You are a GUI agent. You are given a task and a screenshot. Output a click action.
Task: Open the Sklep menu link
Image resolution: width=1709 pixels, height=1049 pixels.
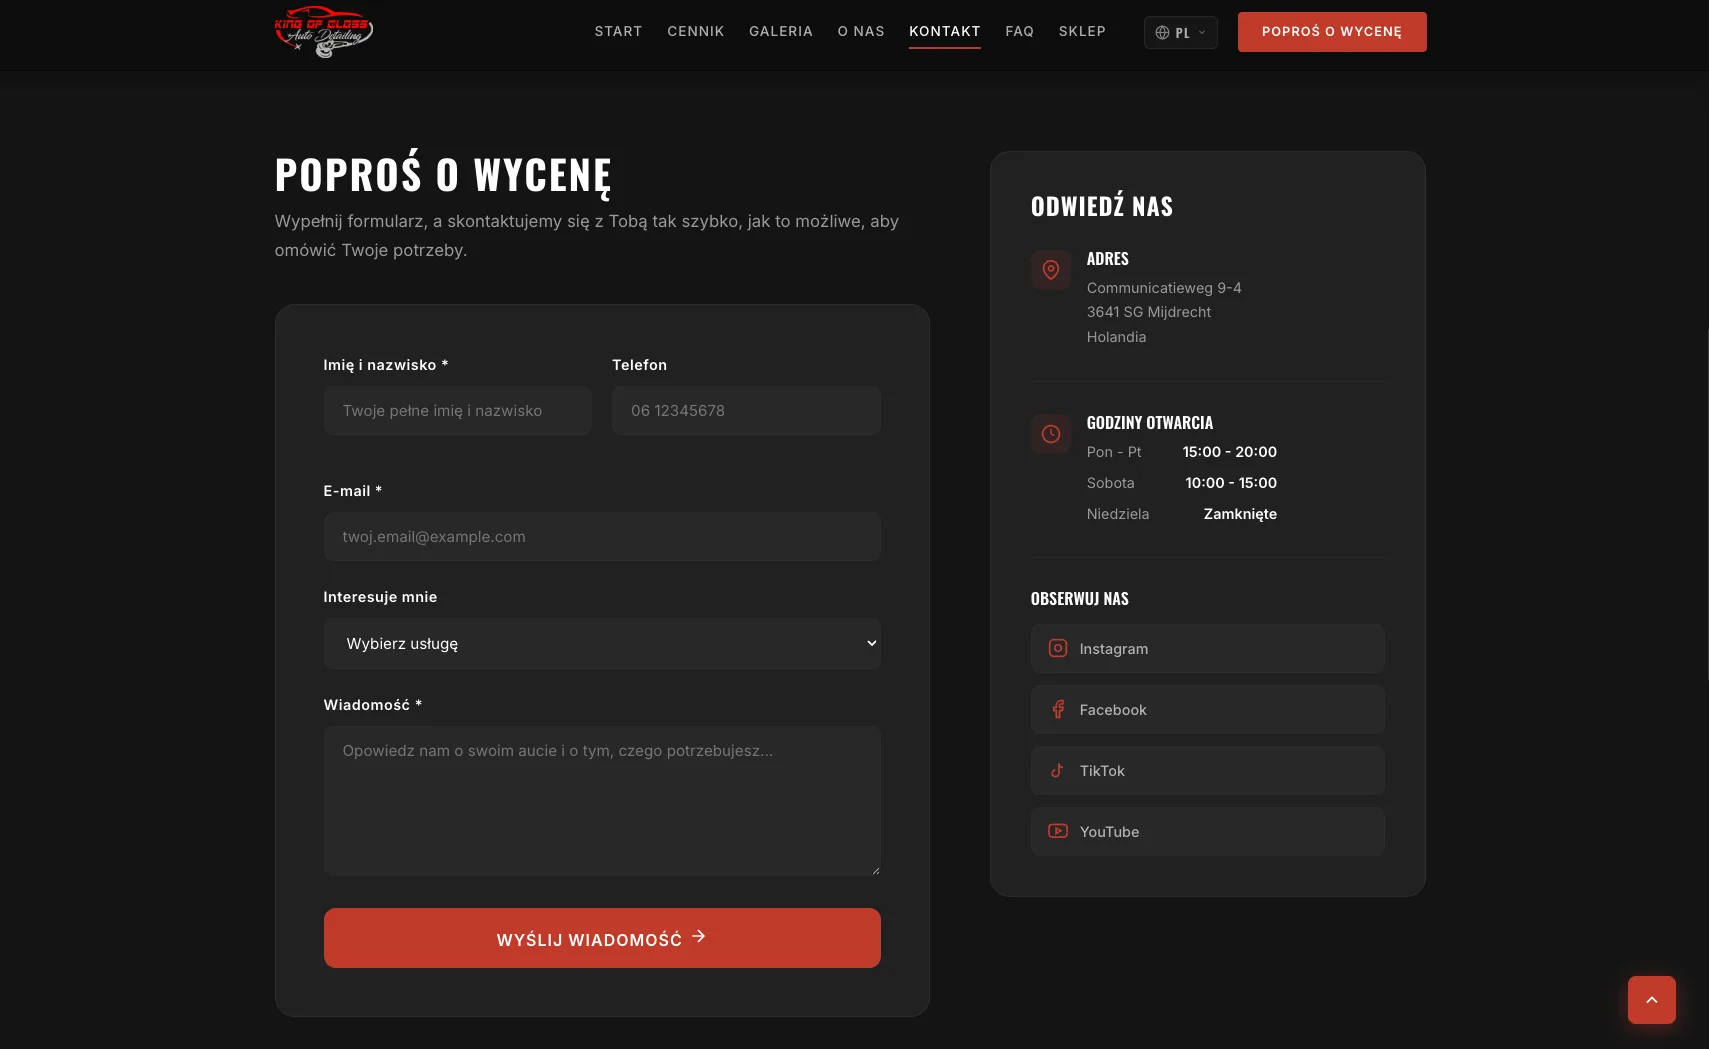click(1082, 32)
